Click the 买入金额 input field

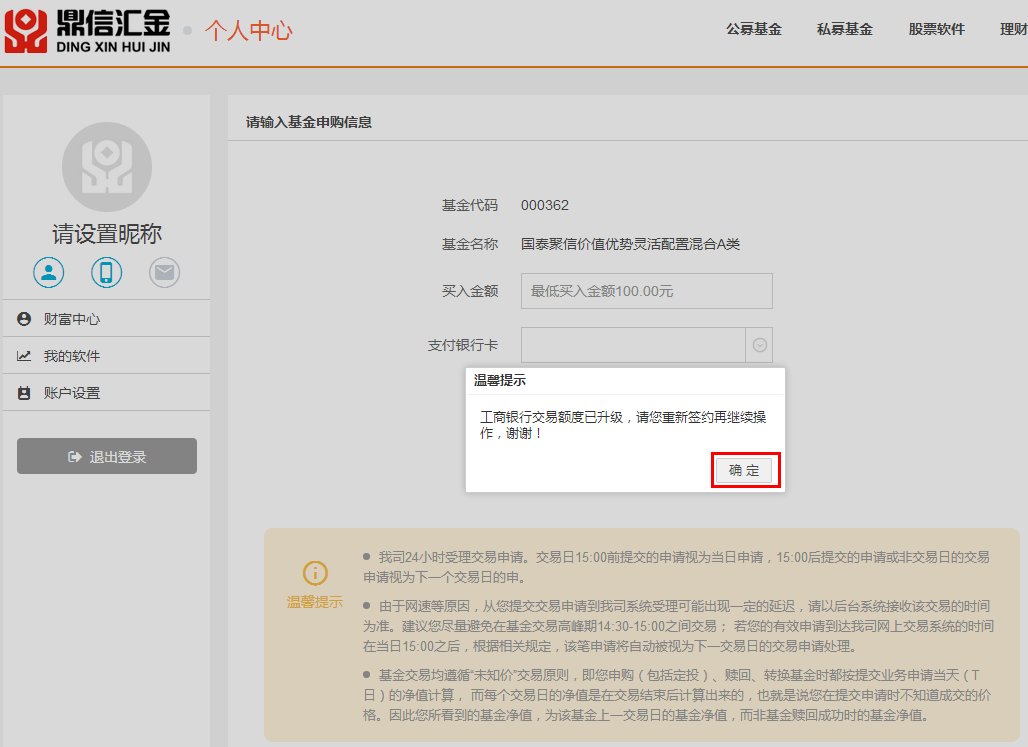pos(646,291)
